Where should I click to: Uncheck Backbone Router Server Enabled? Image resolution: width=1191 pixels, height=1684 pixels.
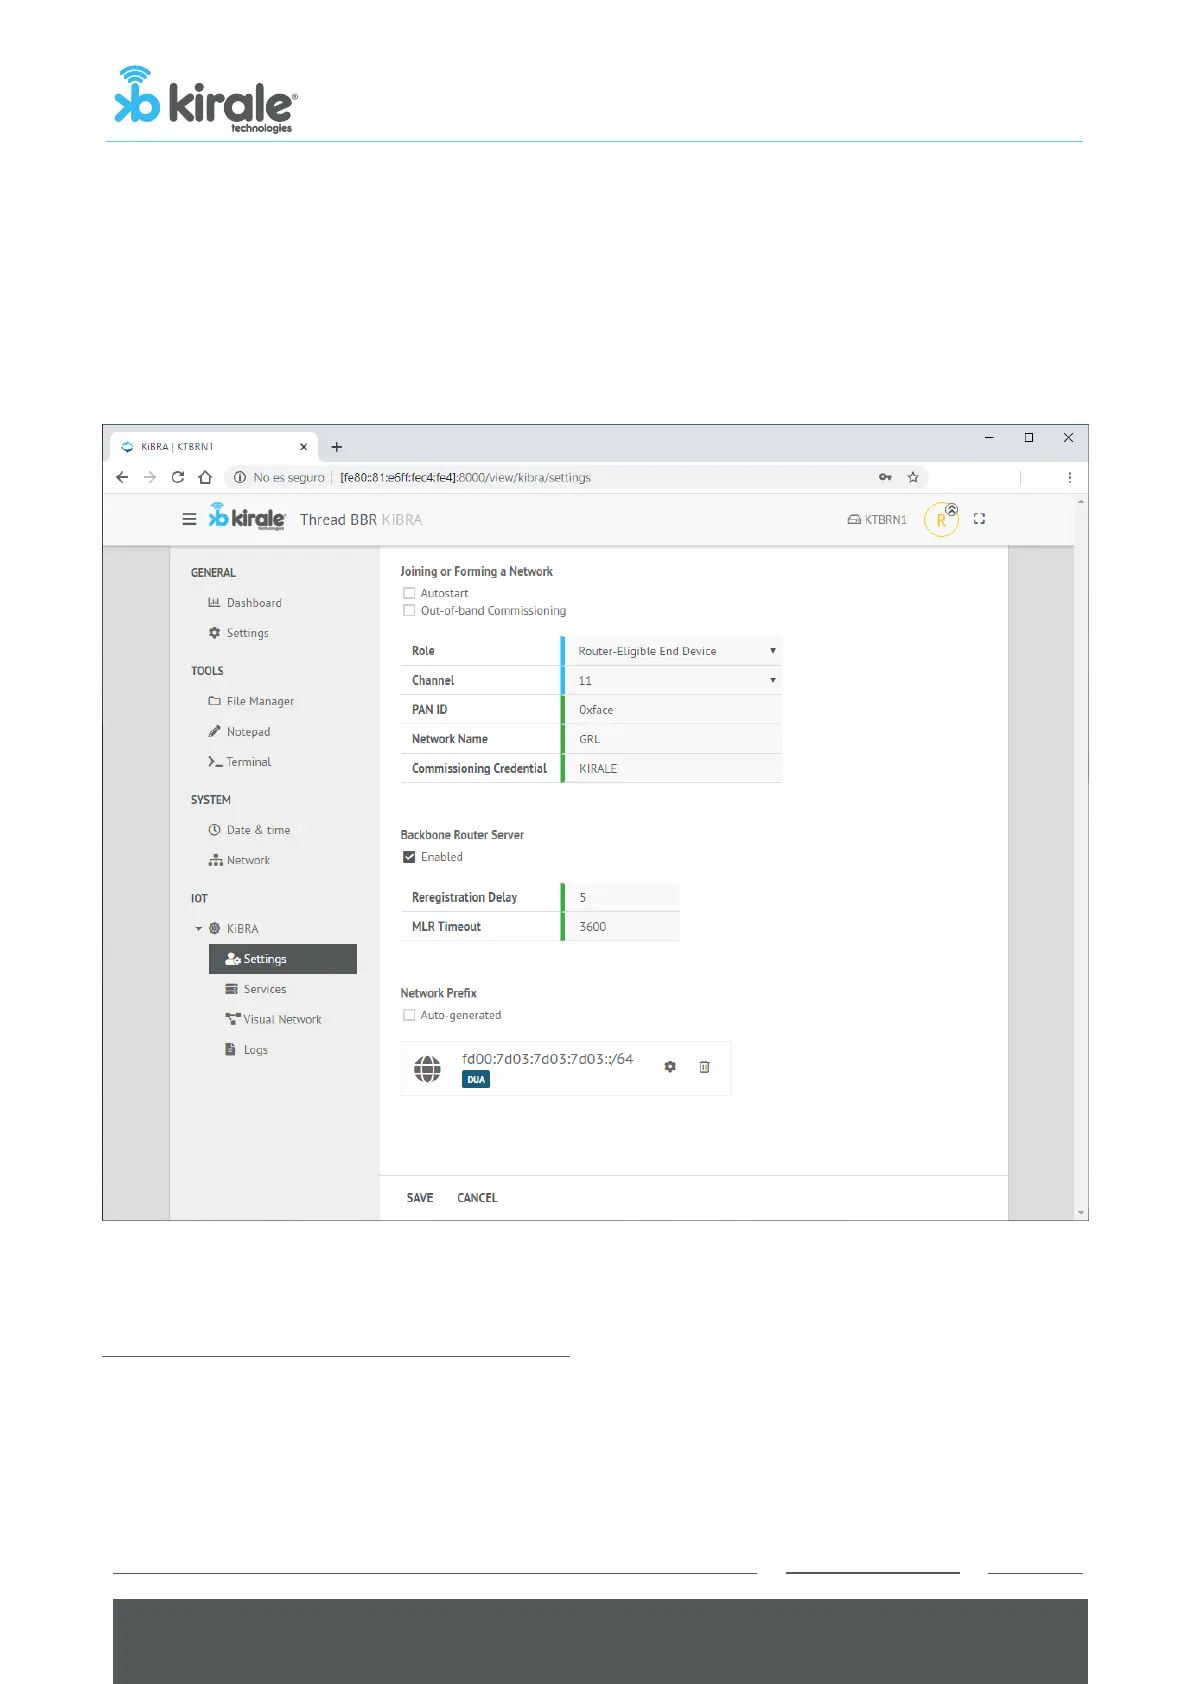click(x=409, y=857)
